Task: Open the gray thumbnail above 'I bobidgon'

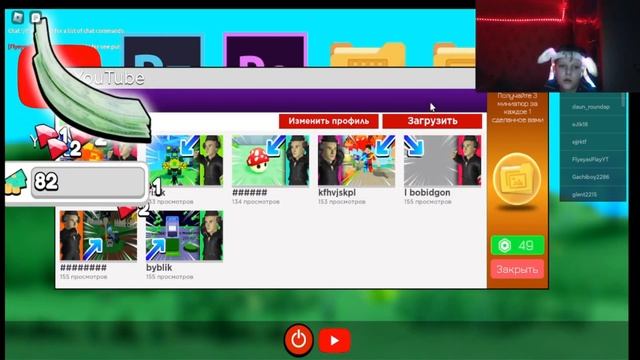Action: click(x=442, y=160)
